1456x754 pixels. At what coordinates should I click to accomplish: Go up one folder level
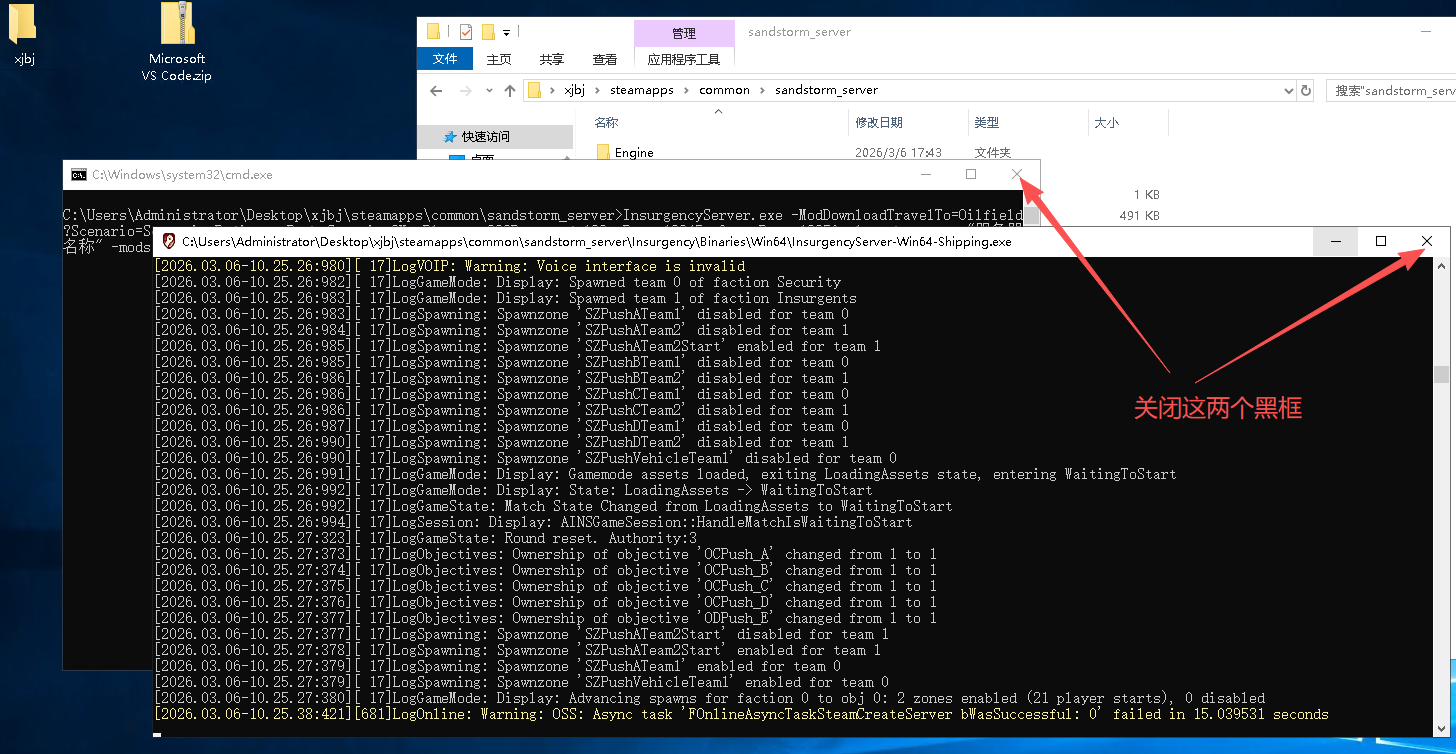click(x=510, y=90)
